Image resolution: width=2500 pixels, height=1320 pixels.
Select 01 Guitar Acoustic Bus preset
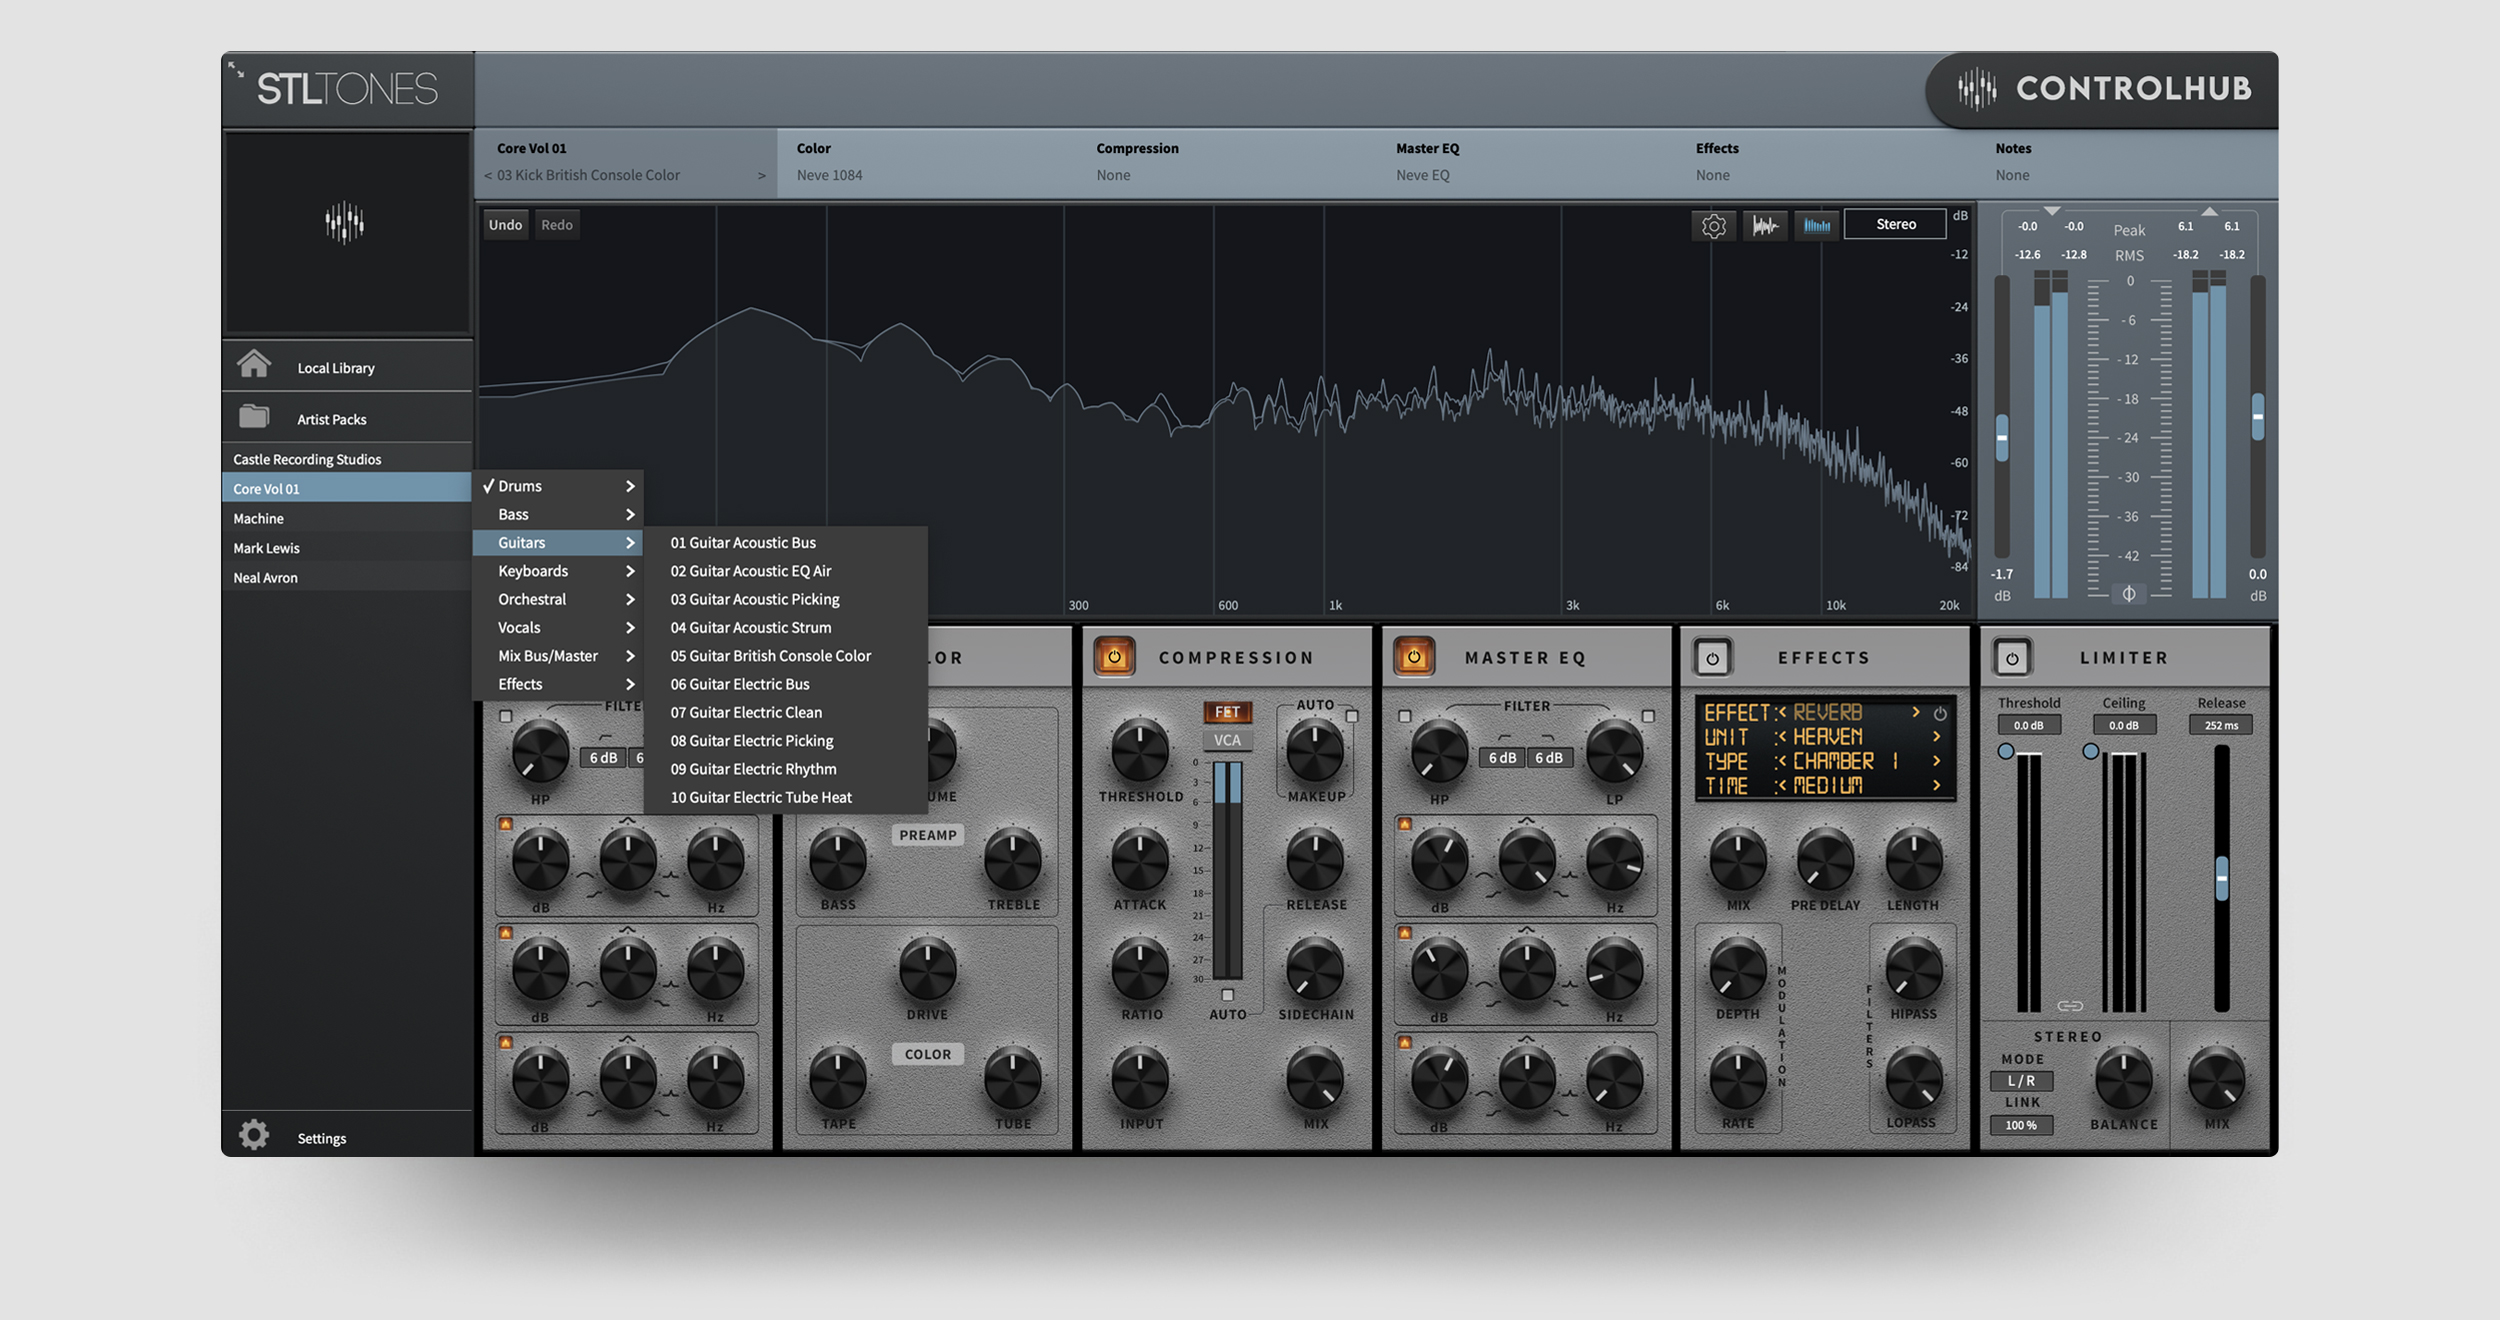click(785, 542)
